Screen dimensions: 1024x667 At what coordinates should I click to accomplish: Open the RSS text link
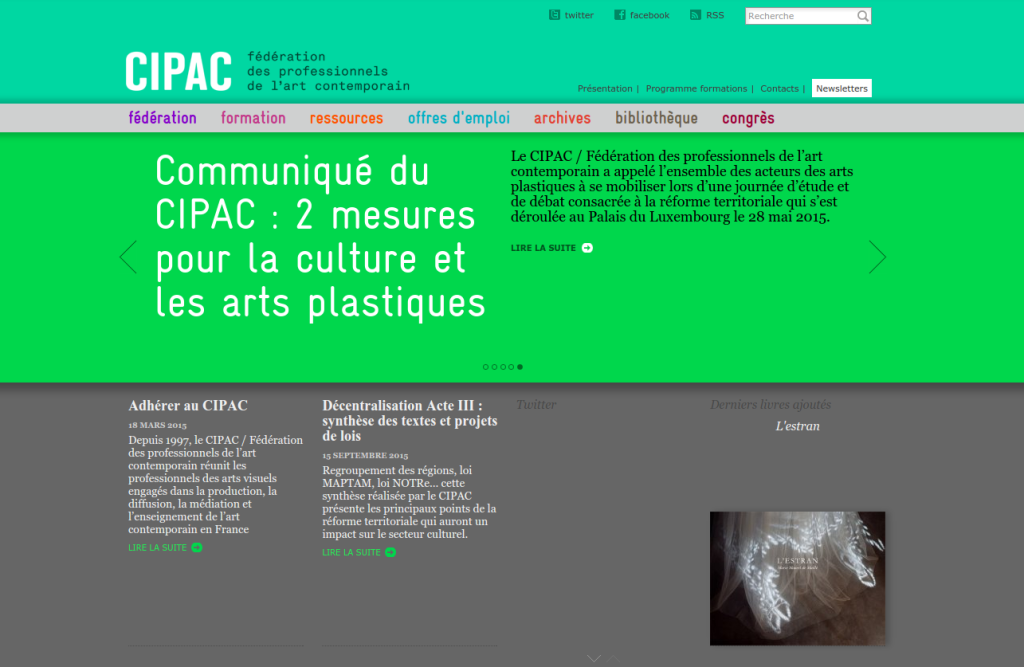(x=715, y=15)
